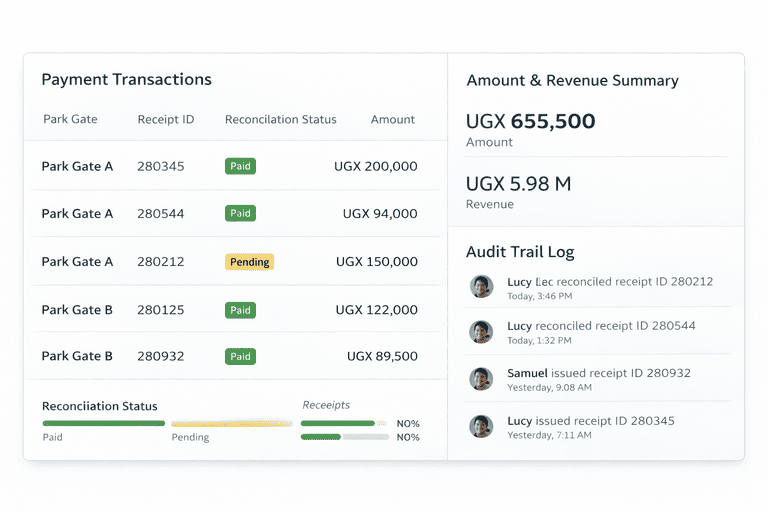The height and width of the screenshot is (512, 768).
Task: Click the Paid badge for receipt 280125
Action: point(240,310)
